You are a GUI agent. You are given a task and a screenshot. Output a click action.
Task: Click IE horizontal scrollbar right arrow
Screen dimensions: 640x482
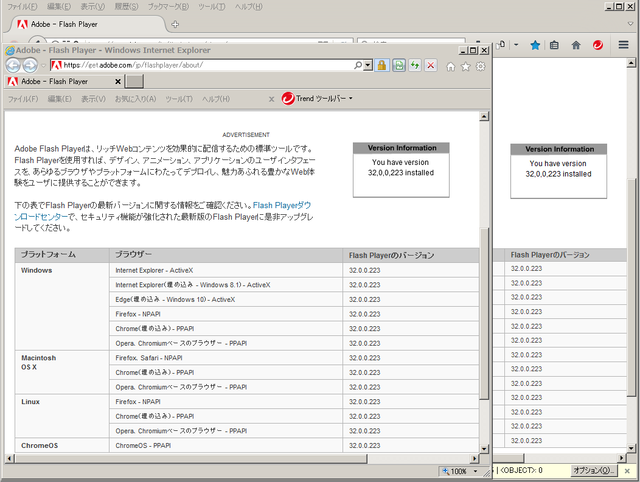tap(474, 459)
